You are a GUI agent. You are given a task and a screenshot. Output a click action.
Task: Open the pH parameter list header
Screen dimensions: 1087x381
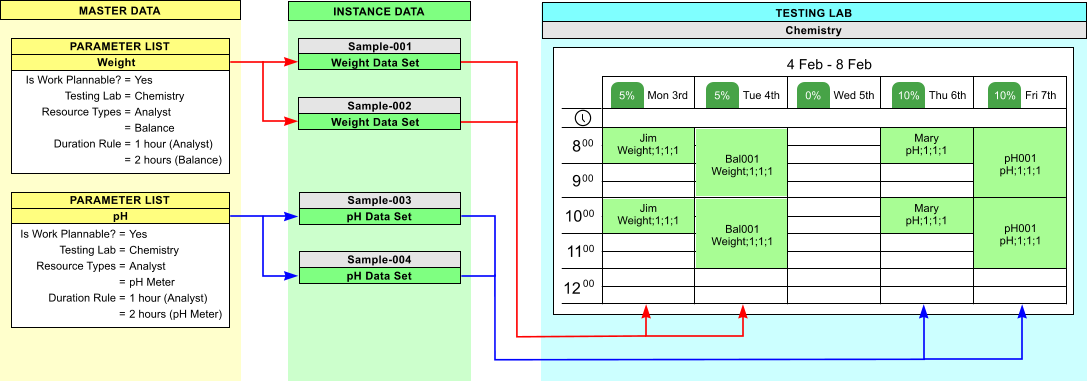[x=121, y=216]
